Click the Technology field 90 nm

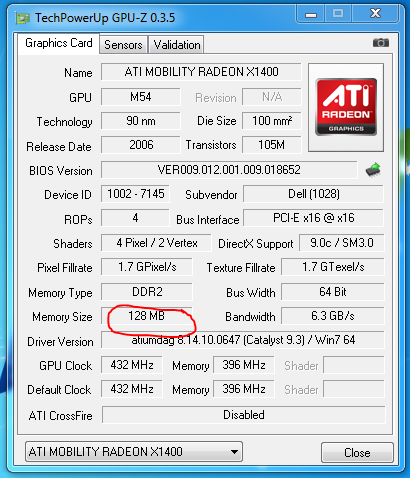(x=141, y=121)
